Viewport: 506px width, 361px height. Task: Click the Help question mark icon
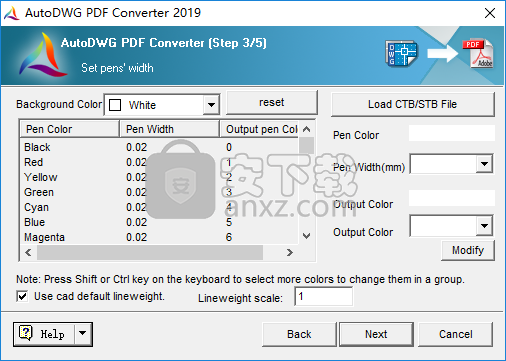point(26,333)
